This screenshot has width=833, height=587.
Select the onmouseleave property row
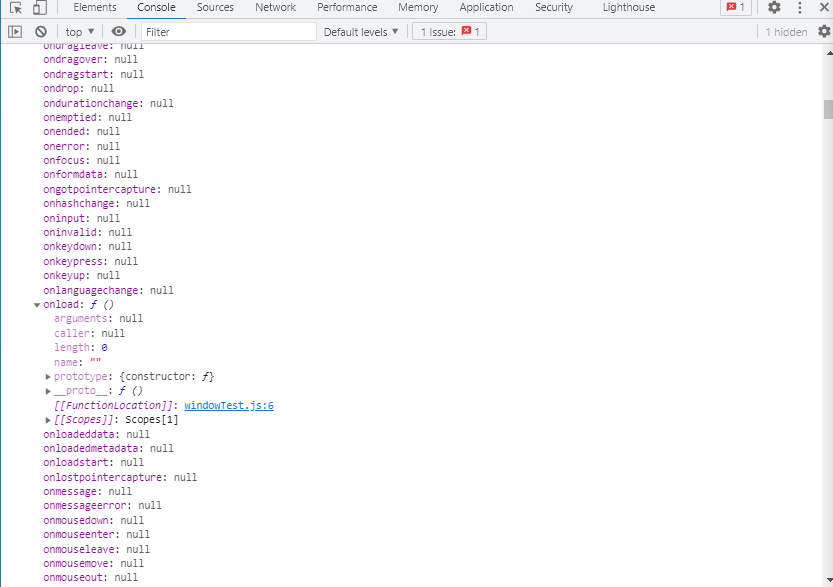pyautogui.click(x=97, y=549)
